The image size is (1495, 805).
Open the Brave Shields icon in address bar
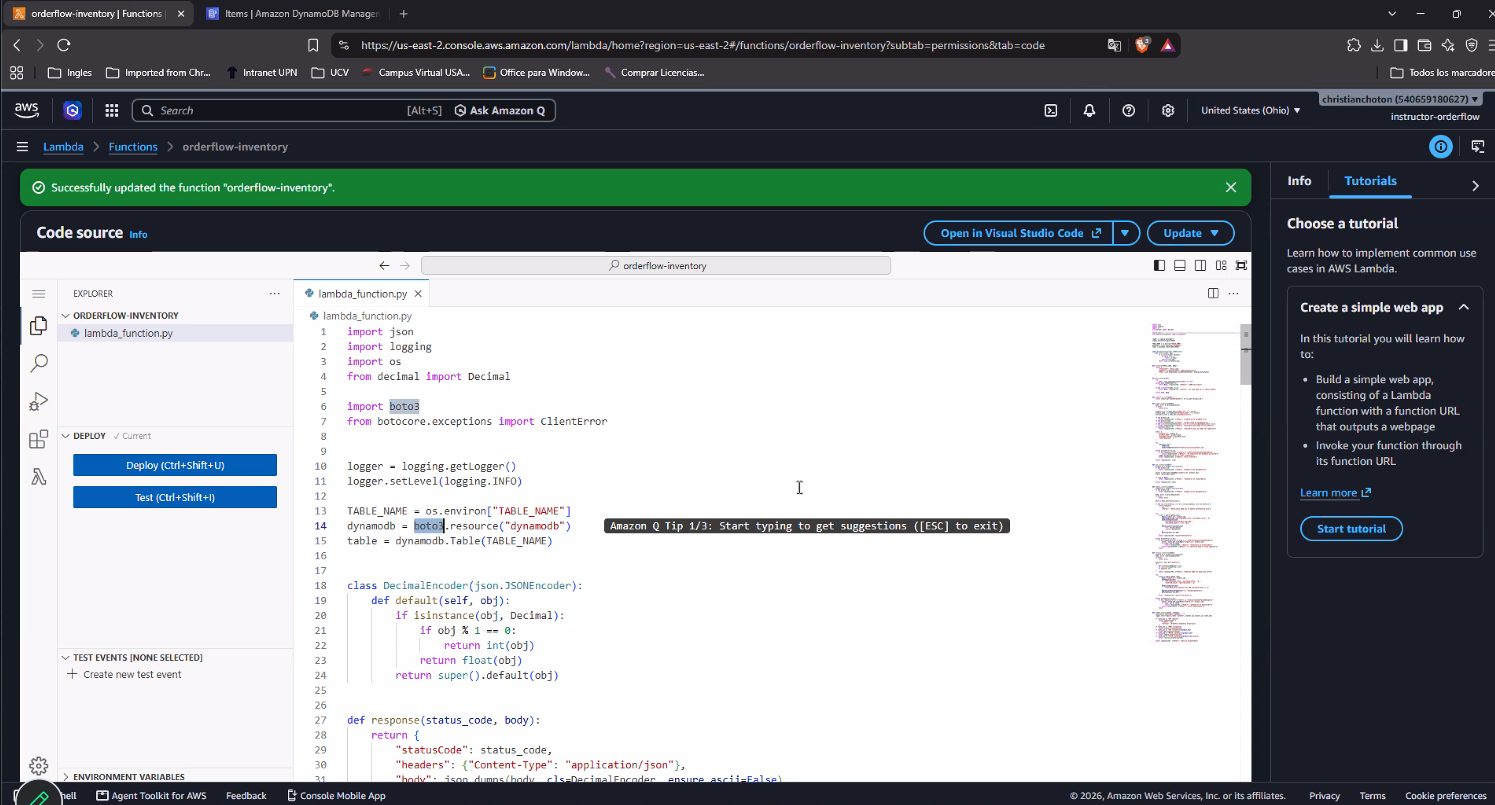coord(1142,45)
